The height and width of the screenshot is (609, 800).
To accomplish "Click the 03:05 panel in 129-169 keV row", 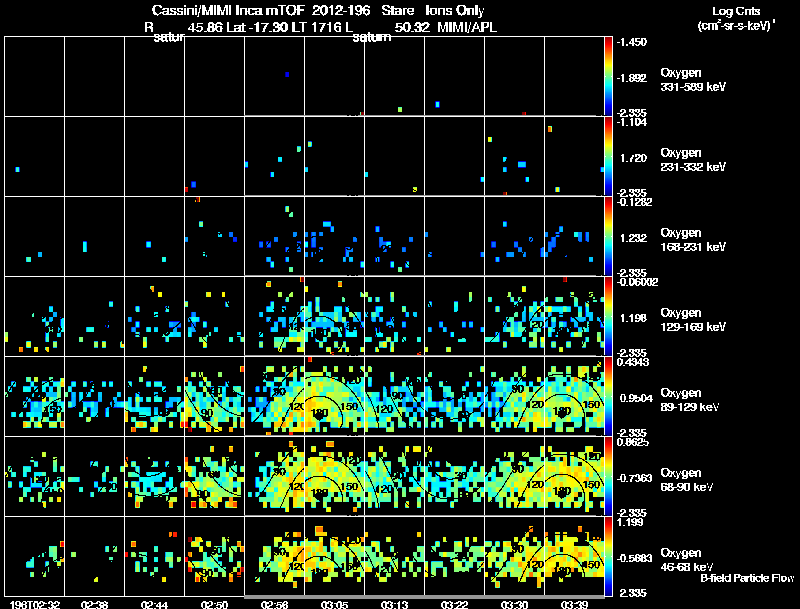I will click(x=335, y=316).
